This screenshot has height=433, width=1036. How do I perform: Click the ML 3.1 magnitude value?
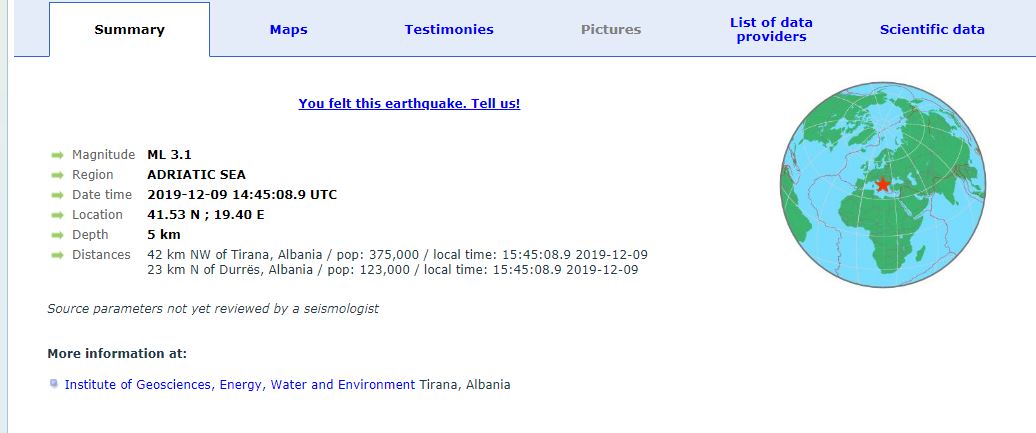169,155
